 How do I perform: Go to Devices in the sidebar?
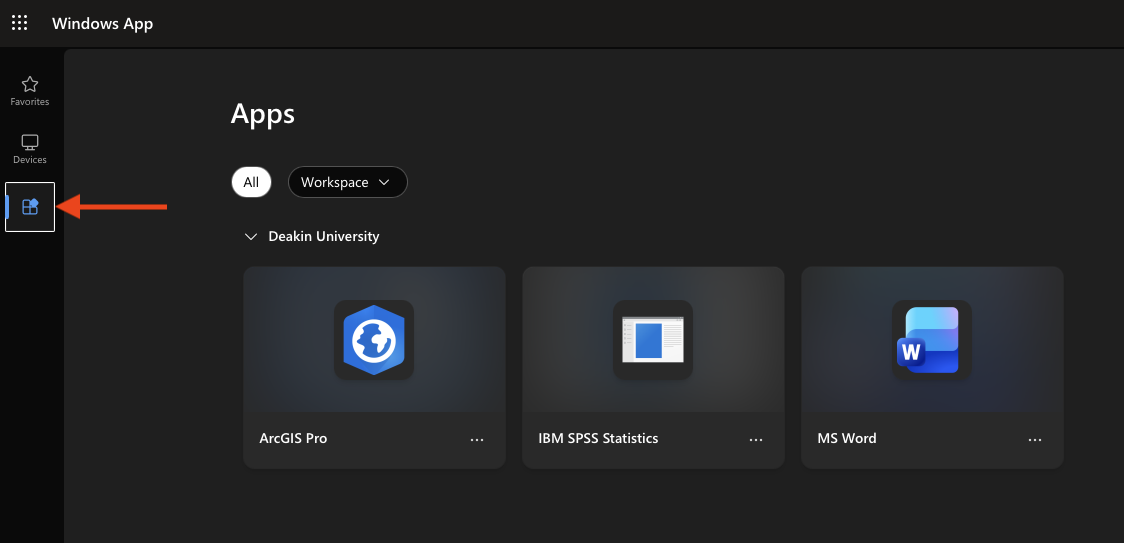coord(30,148)
